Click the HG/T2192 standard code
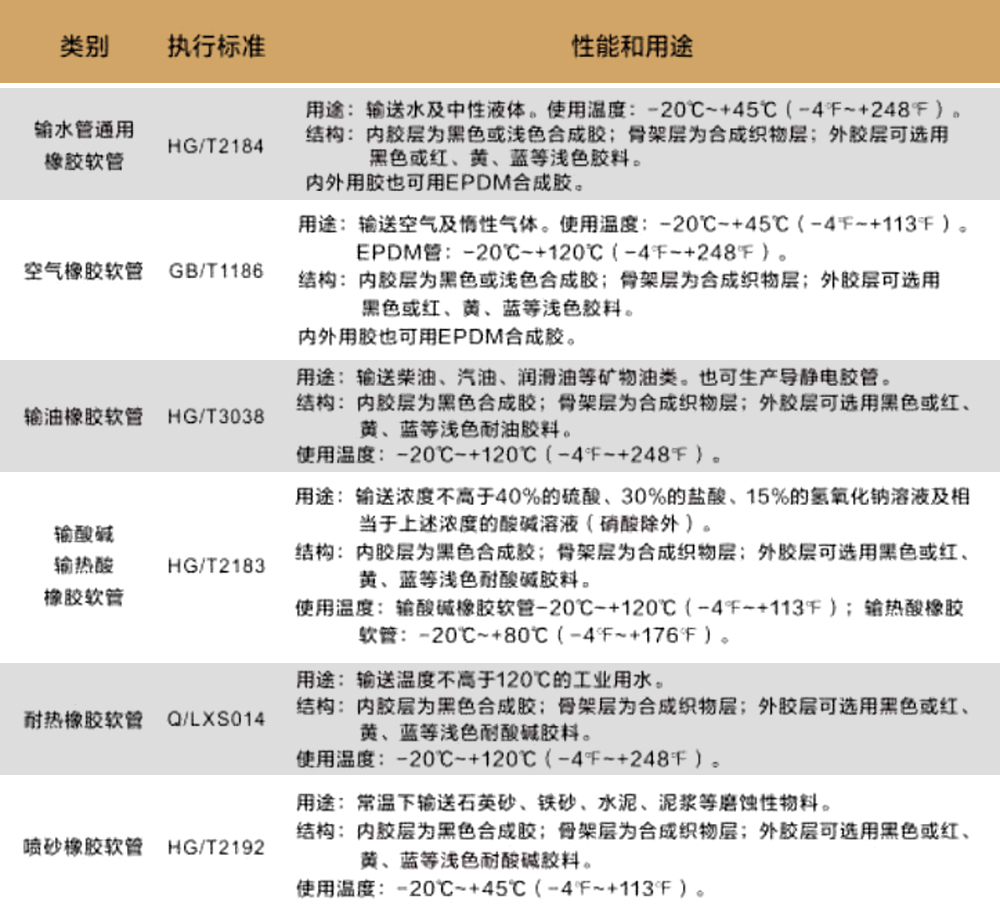This screenshot has width=1000, height=921. (x=216, y=847)
